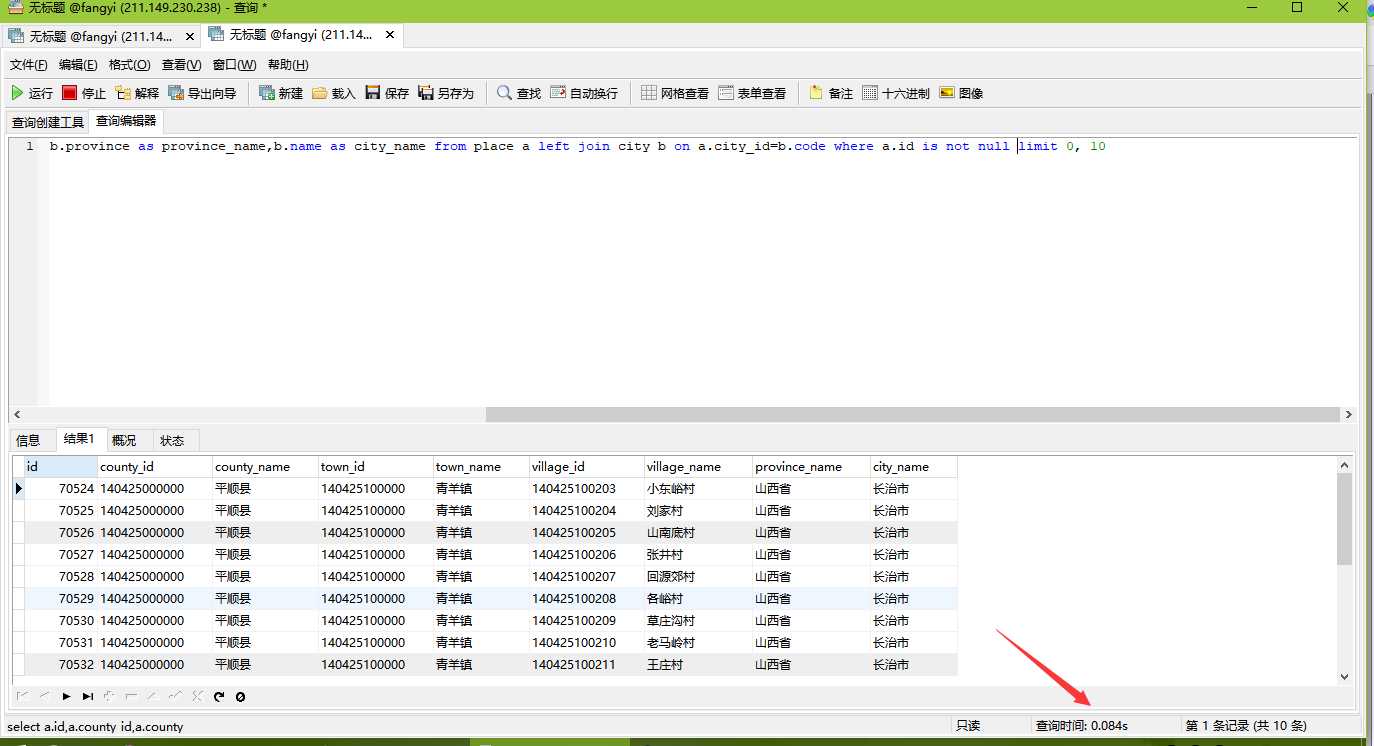Select village_name cell 小东峪村
Screen dimensions: 1374x746
pos(698,489)
